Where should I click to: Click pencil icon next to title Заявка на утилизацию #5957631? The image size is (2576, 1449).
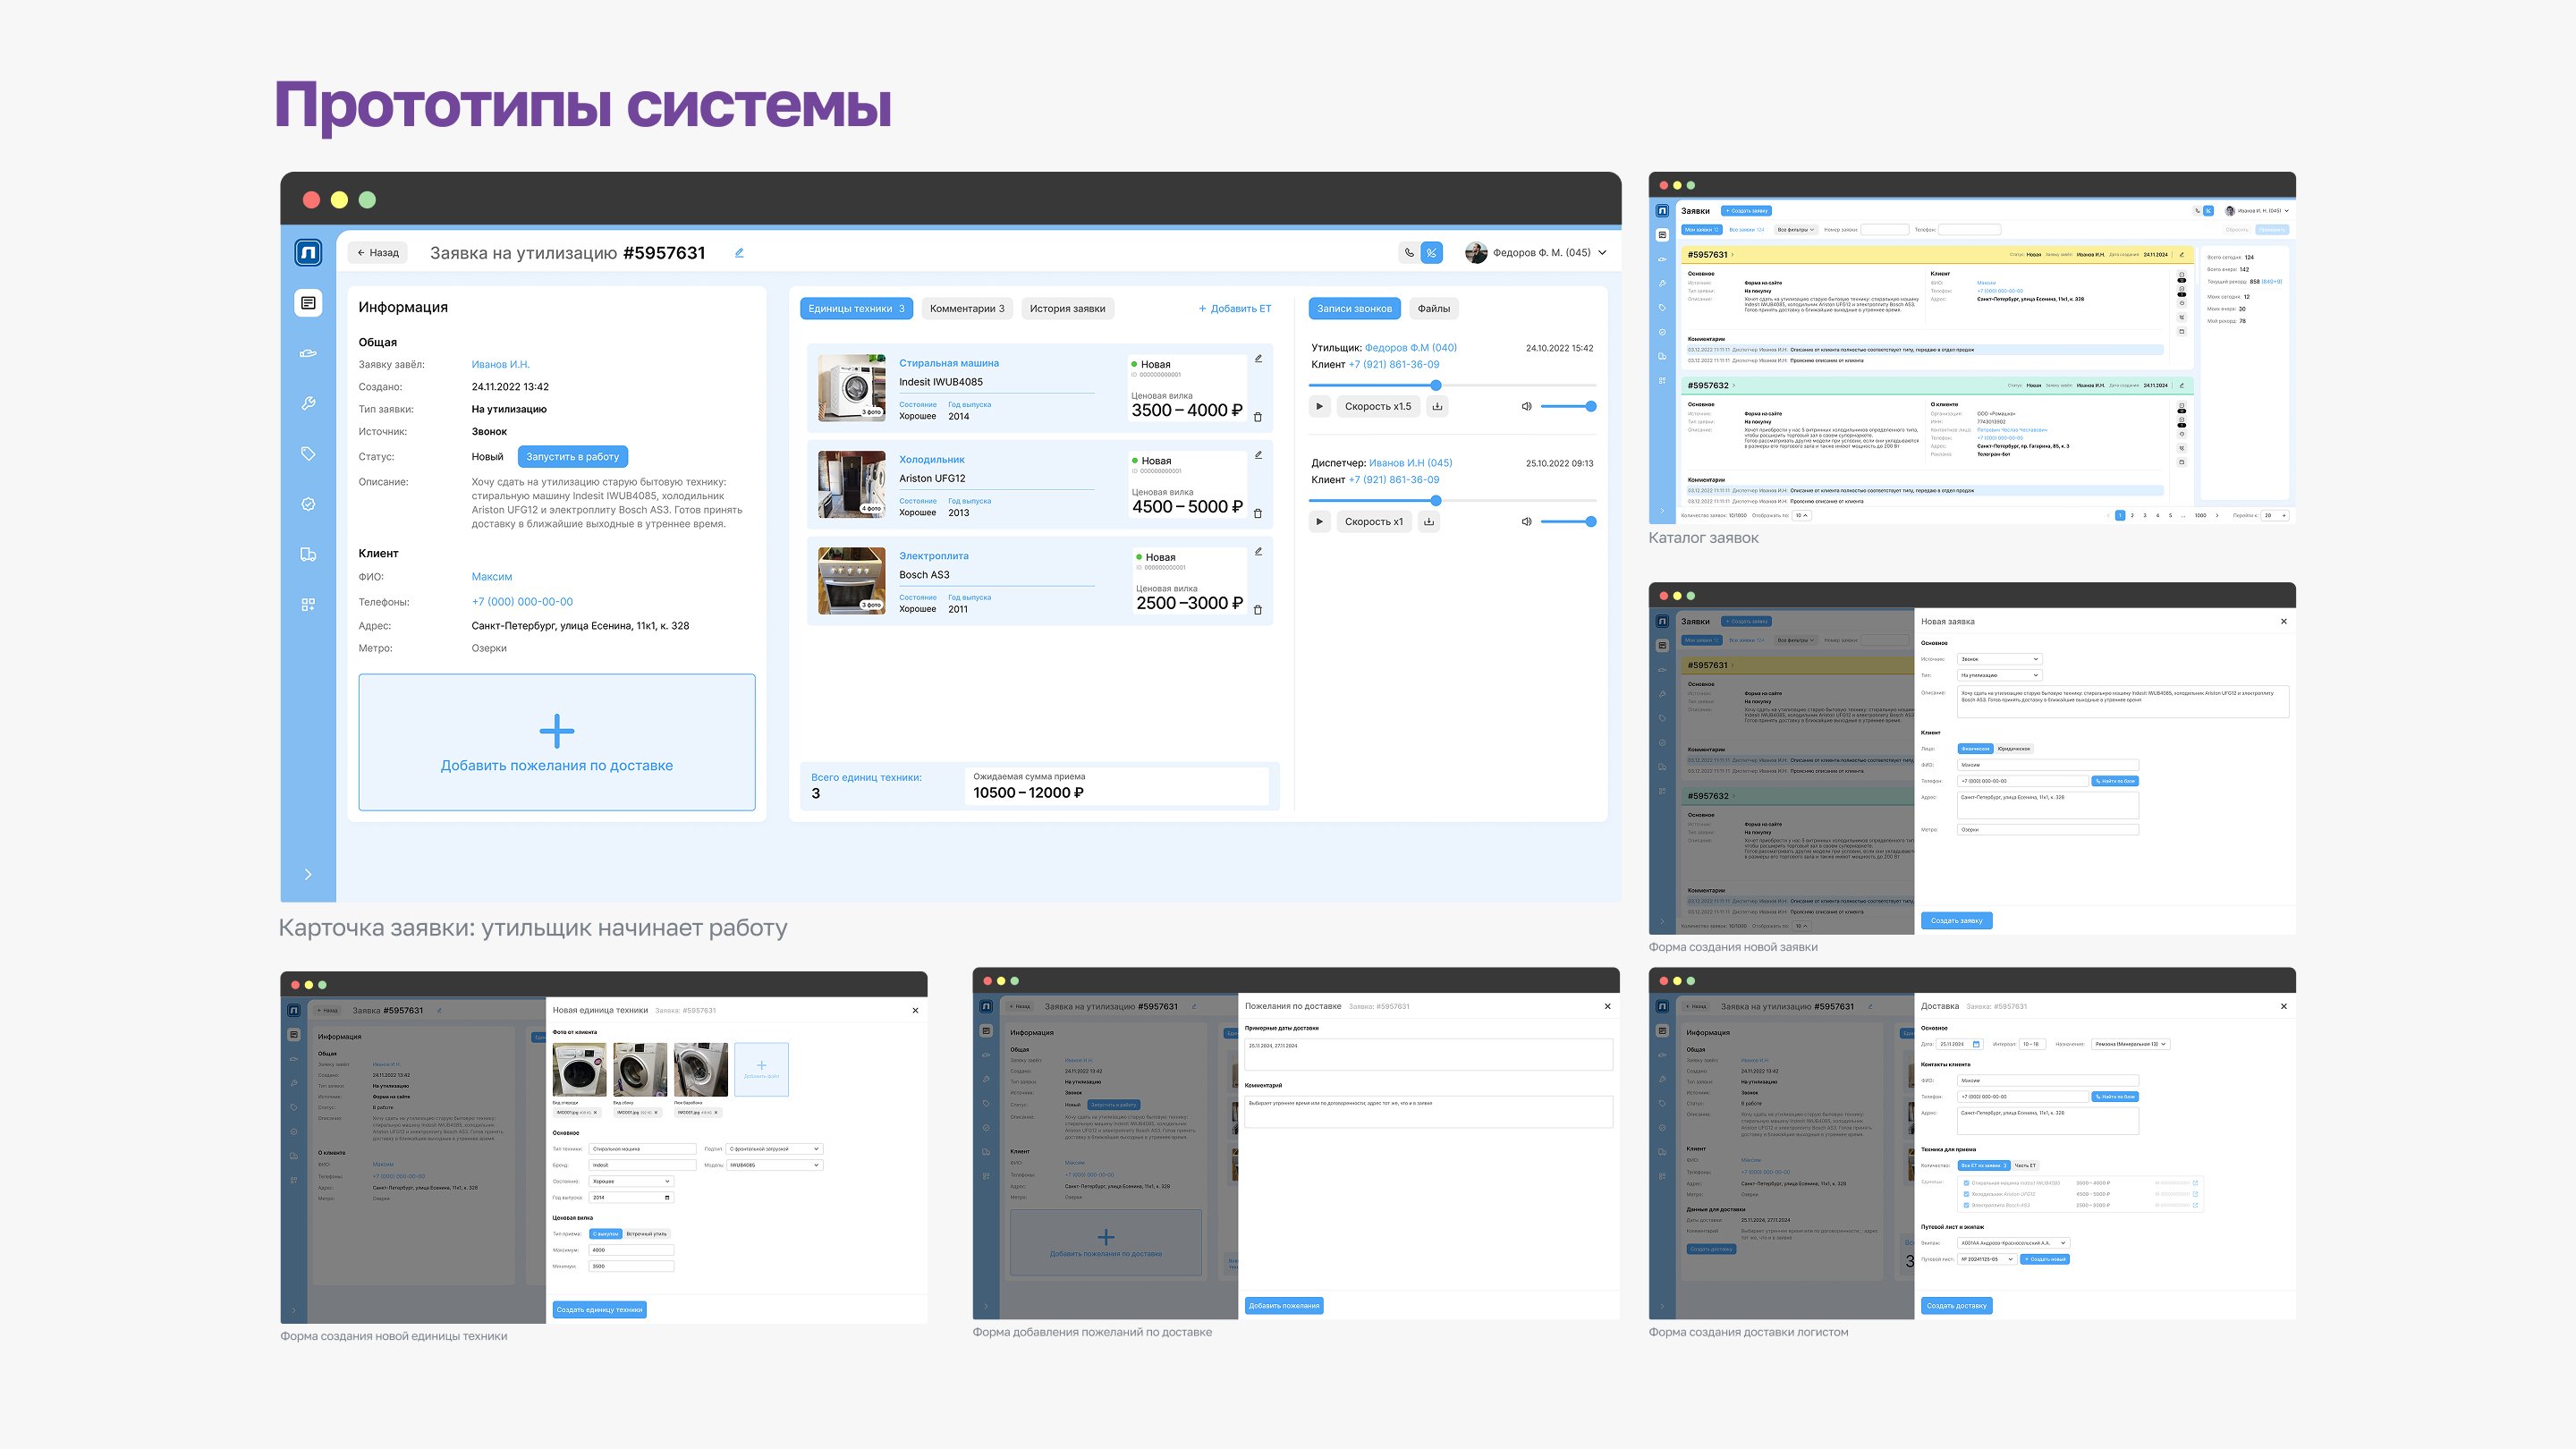coord(739,253)
